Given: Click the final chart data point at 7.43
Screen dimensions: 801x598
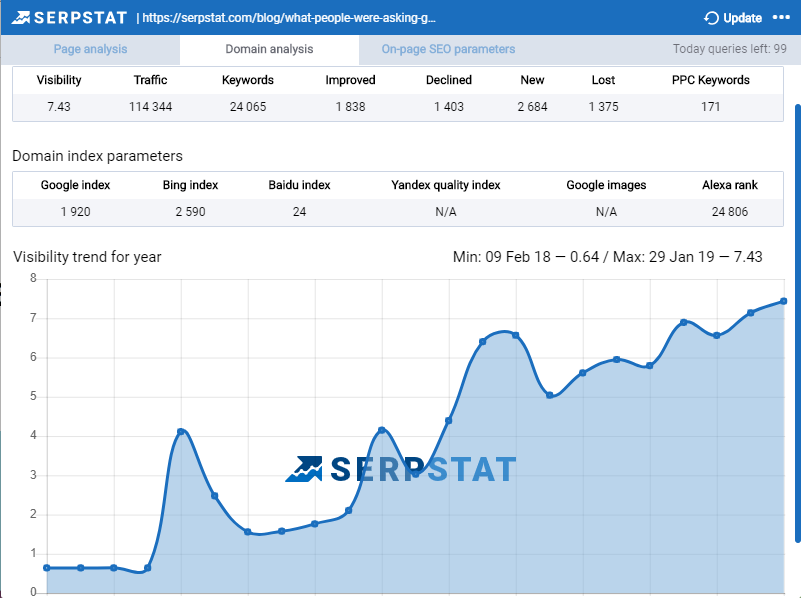Looking at the screenshot, I should (784, 301).
